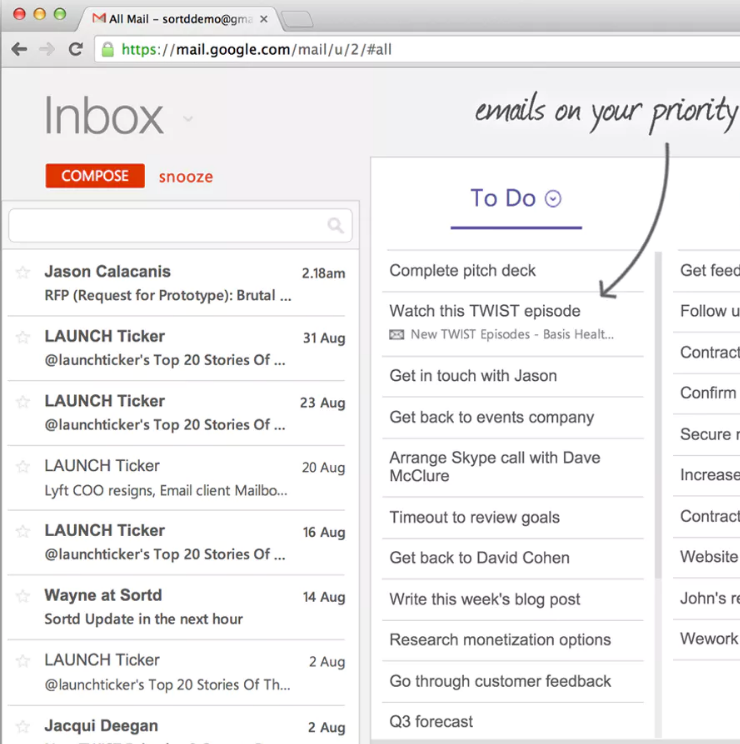Open a new browser tab

point(297,19)
